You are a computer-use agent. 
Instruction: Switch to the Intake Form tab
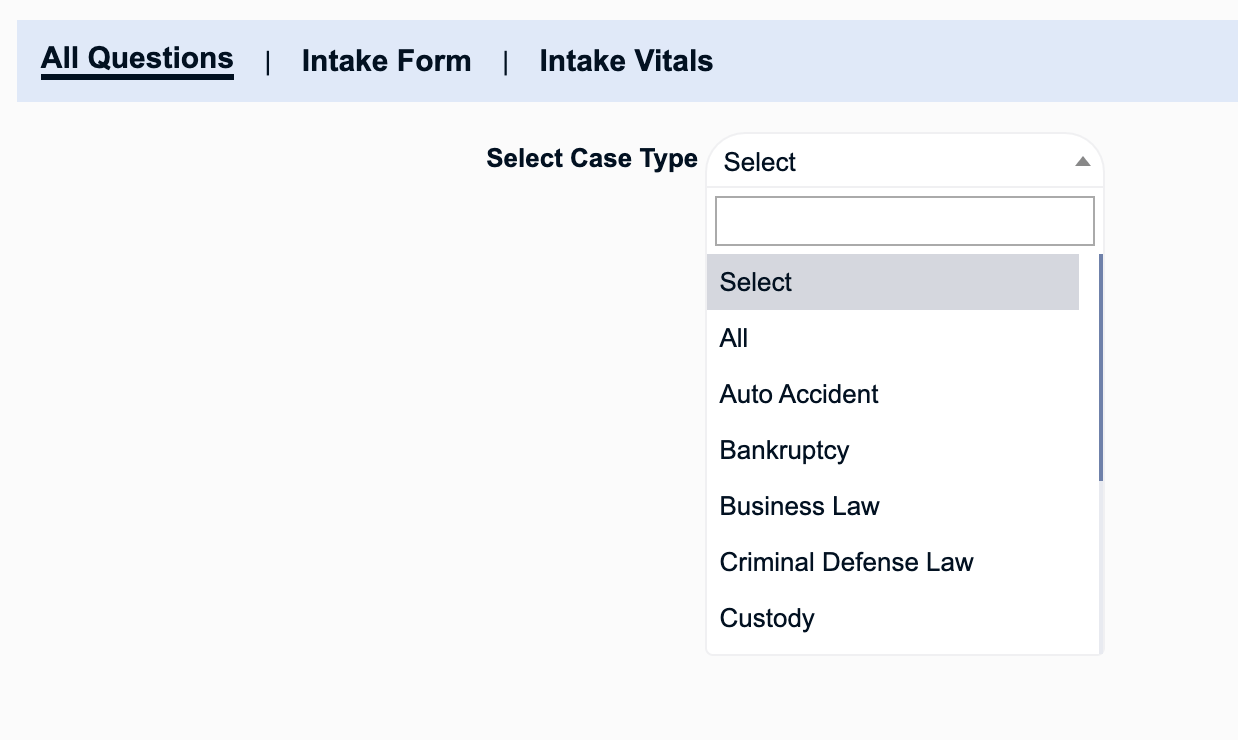click(x=386, y=61)
